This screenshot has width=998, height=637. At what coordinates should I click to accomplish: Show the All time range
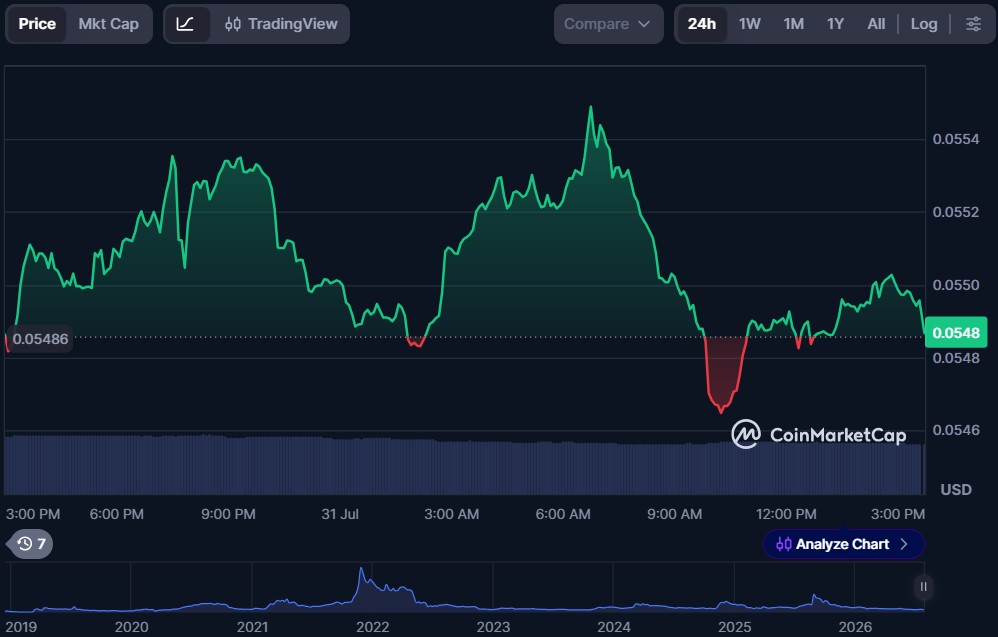876,24
